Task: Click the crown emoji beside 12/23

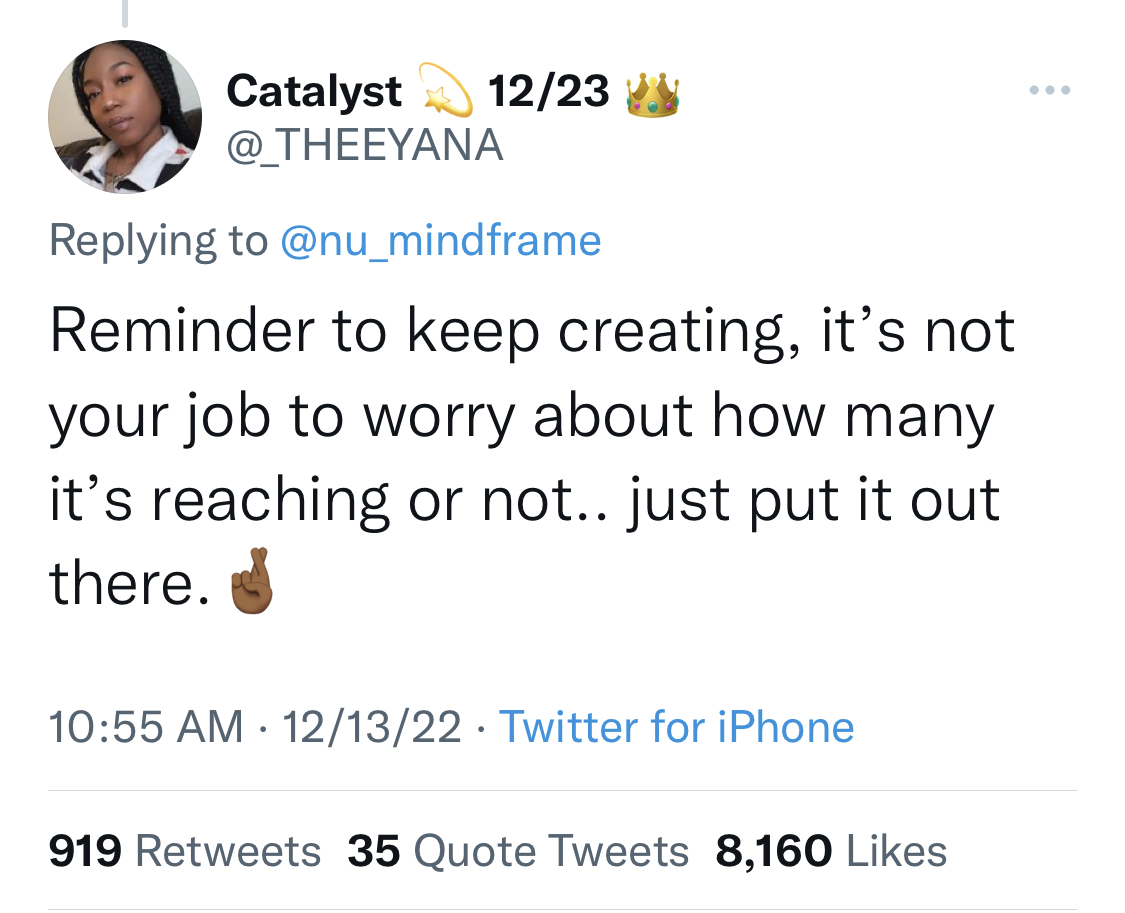Action: [x=652, y=94]
